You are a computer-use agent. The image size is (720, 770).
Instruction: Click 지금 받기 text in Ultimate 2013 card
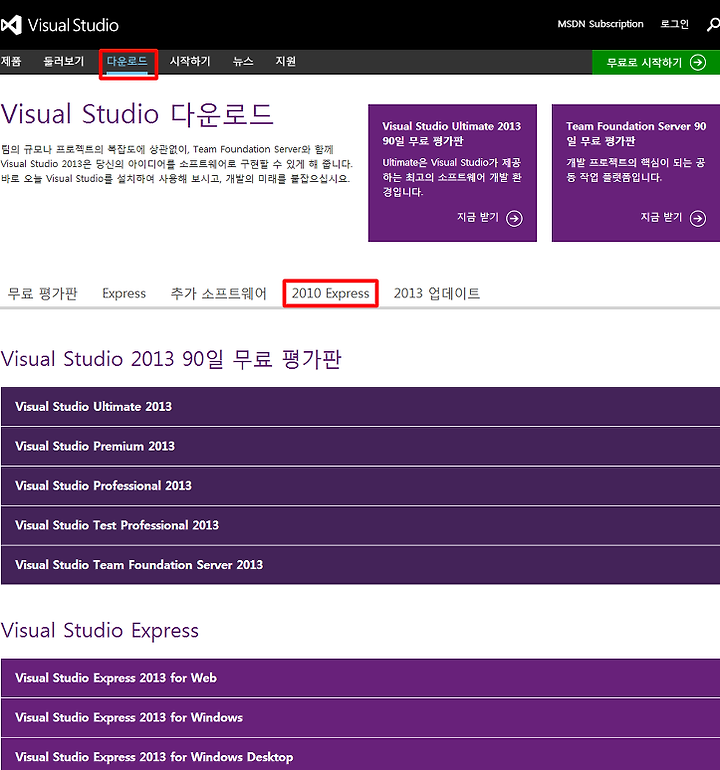tap(478, 217)
